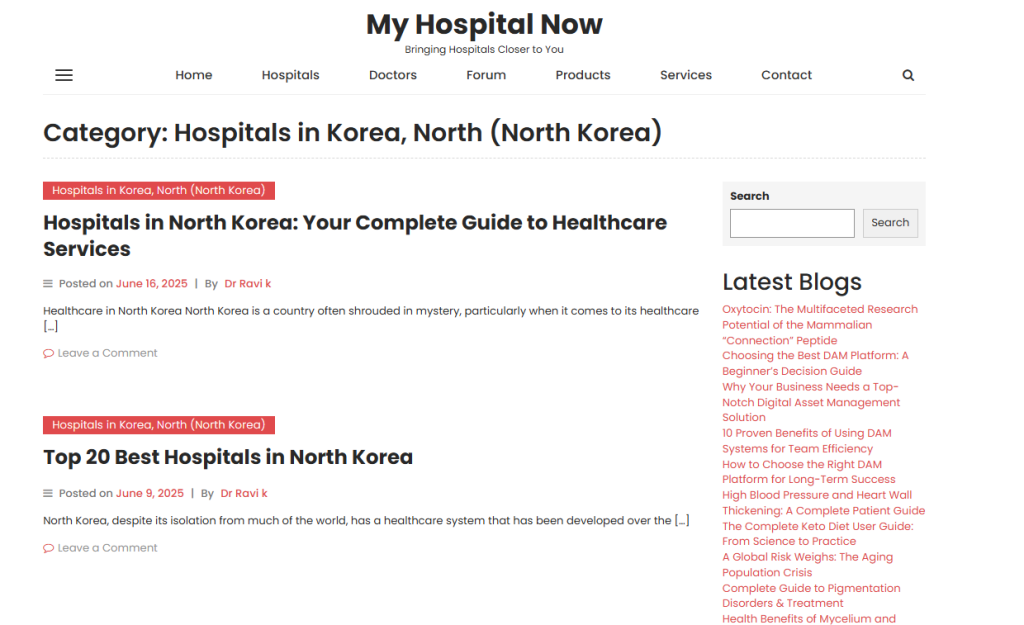Open Complete Guide to Pigmentation Disorders link

point(811,596)
